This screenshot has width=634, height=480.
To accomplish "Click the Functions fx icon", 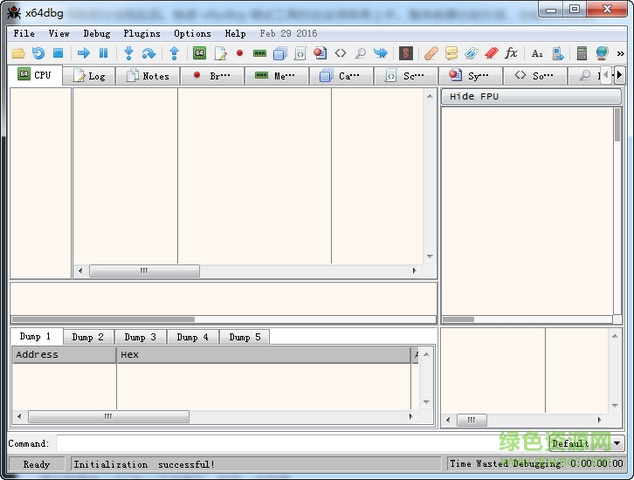I will (x=511, y=53).
